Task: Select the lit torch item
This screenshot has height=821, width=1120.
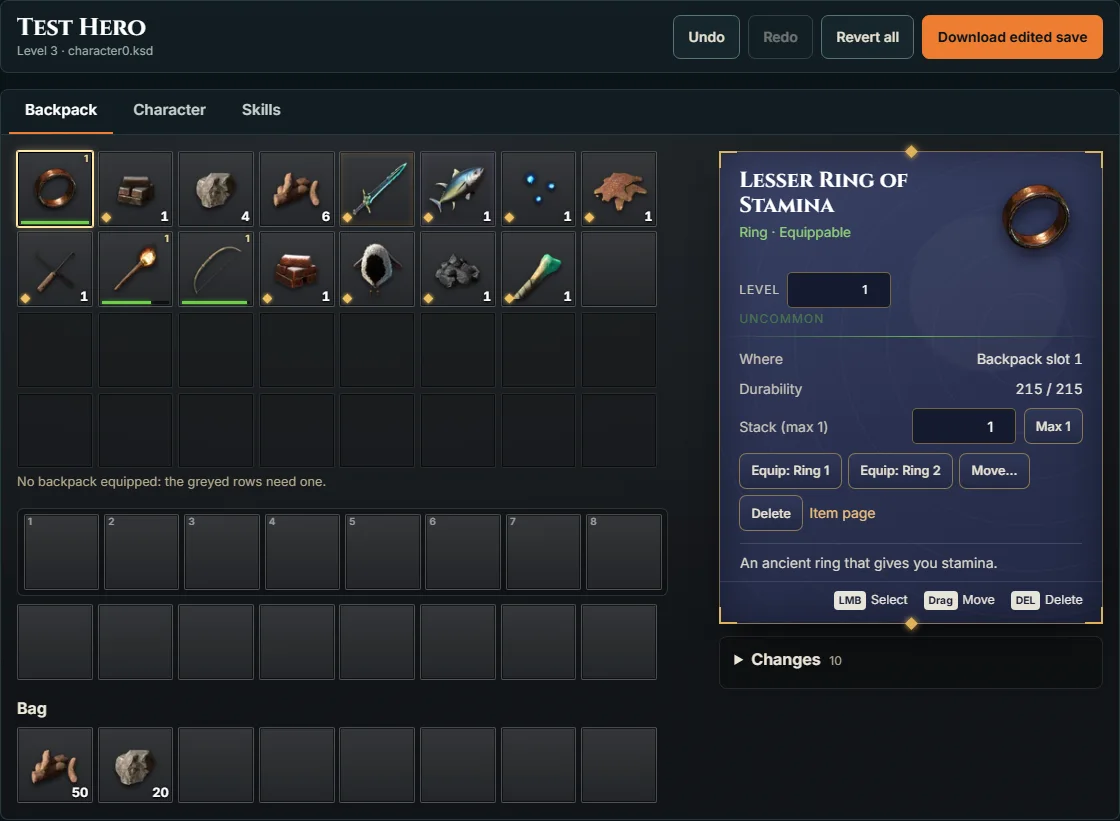Action: click(136, 269)
